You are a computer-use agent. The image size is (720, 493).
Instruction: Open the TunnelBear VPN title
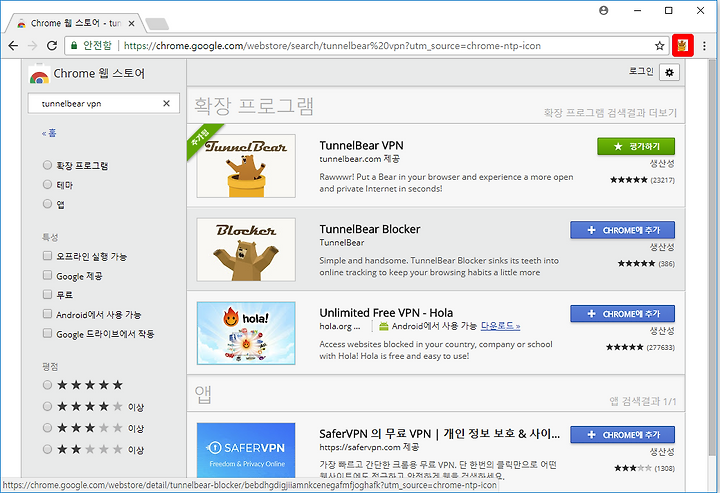click(361, 146)
